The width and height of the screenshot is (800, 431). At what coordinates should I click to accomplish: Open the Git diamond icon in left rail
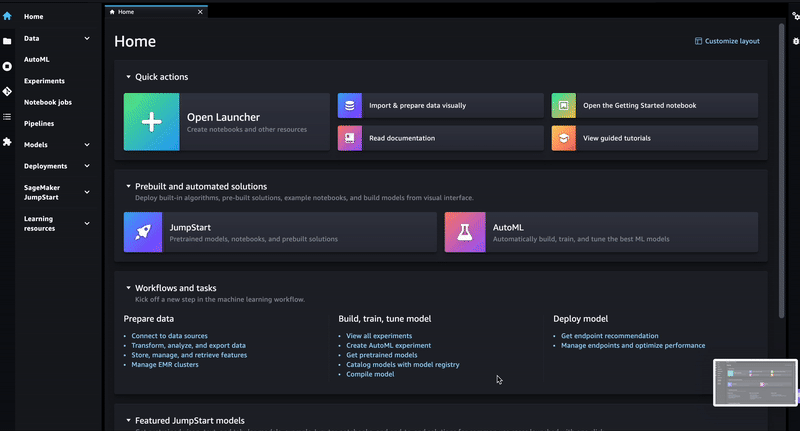[x=7, y=91]
